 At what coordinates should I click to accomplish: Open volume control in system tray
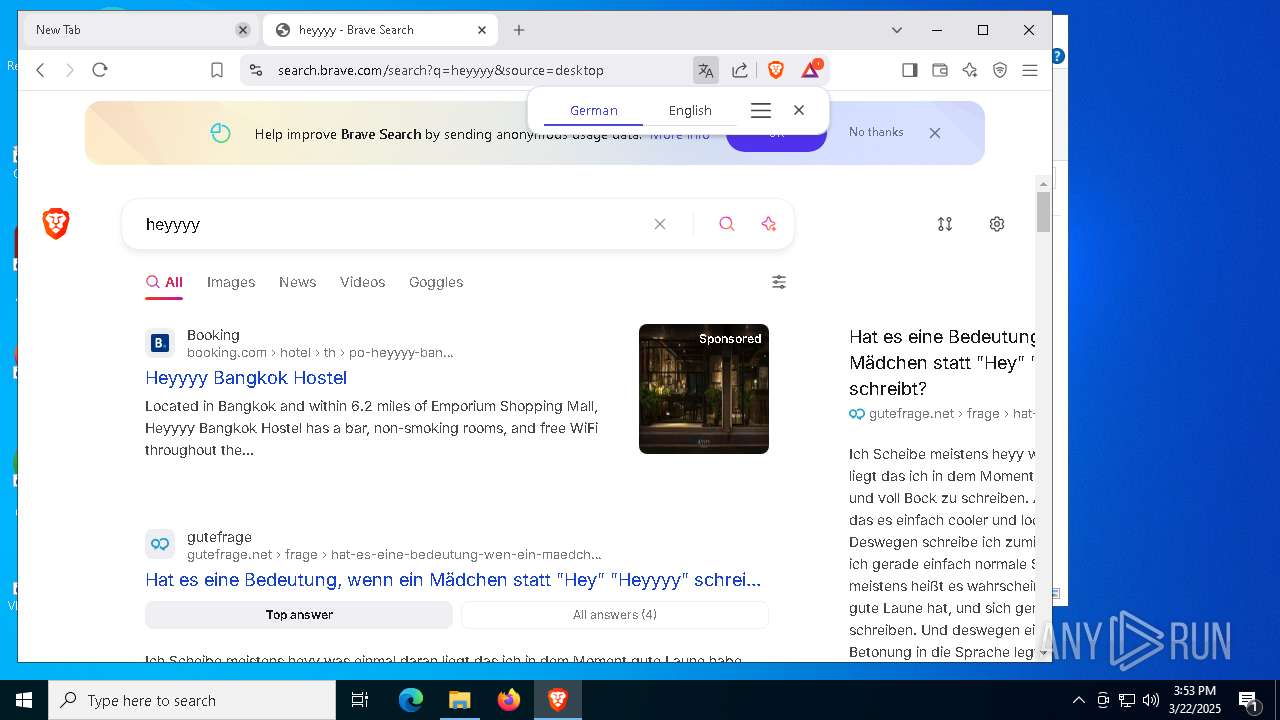[x=1151, y=700]
